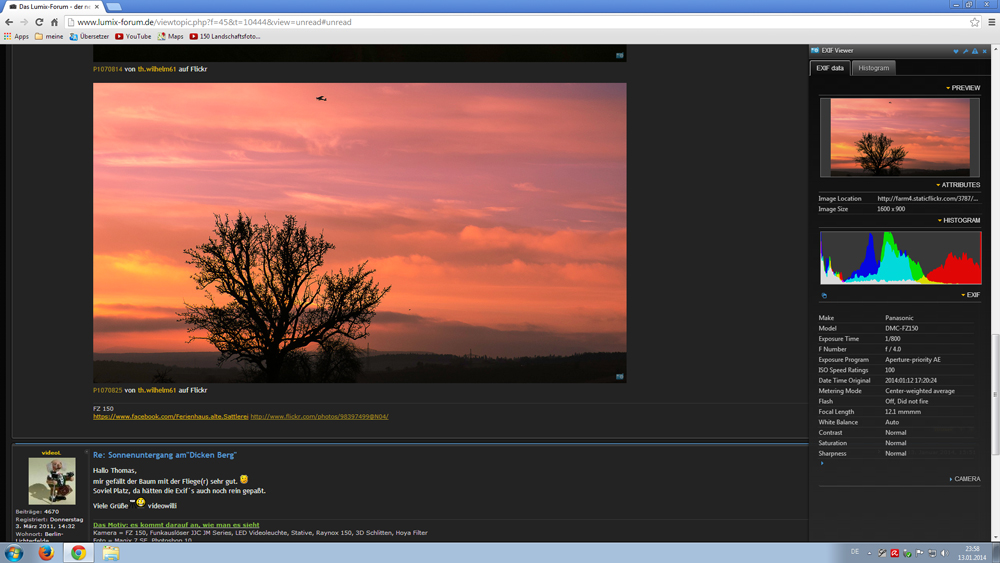Click the heart icon in EXIF Viewer header
Screen dimensions: 1000x563
coord(955,51)
